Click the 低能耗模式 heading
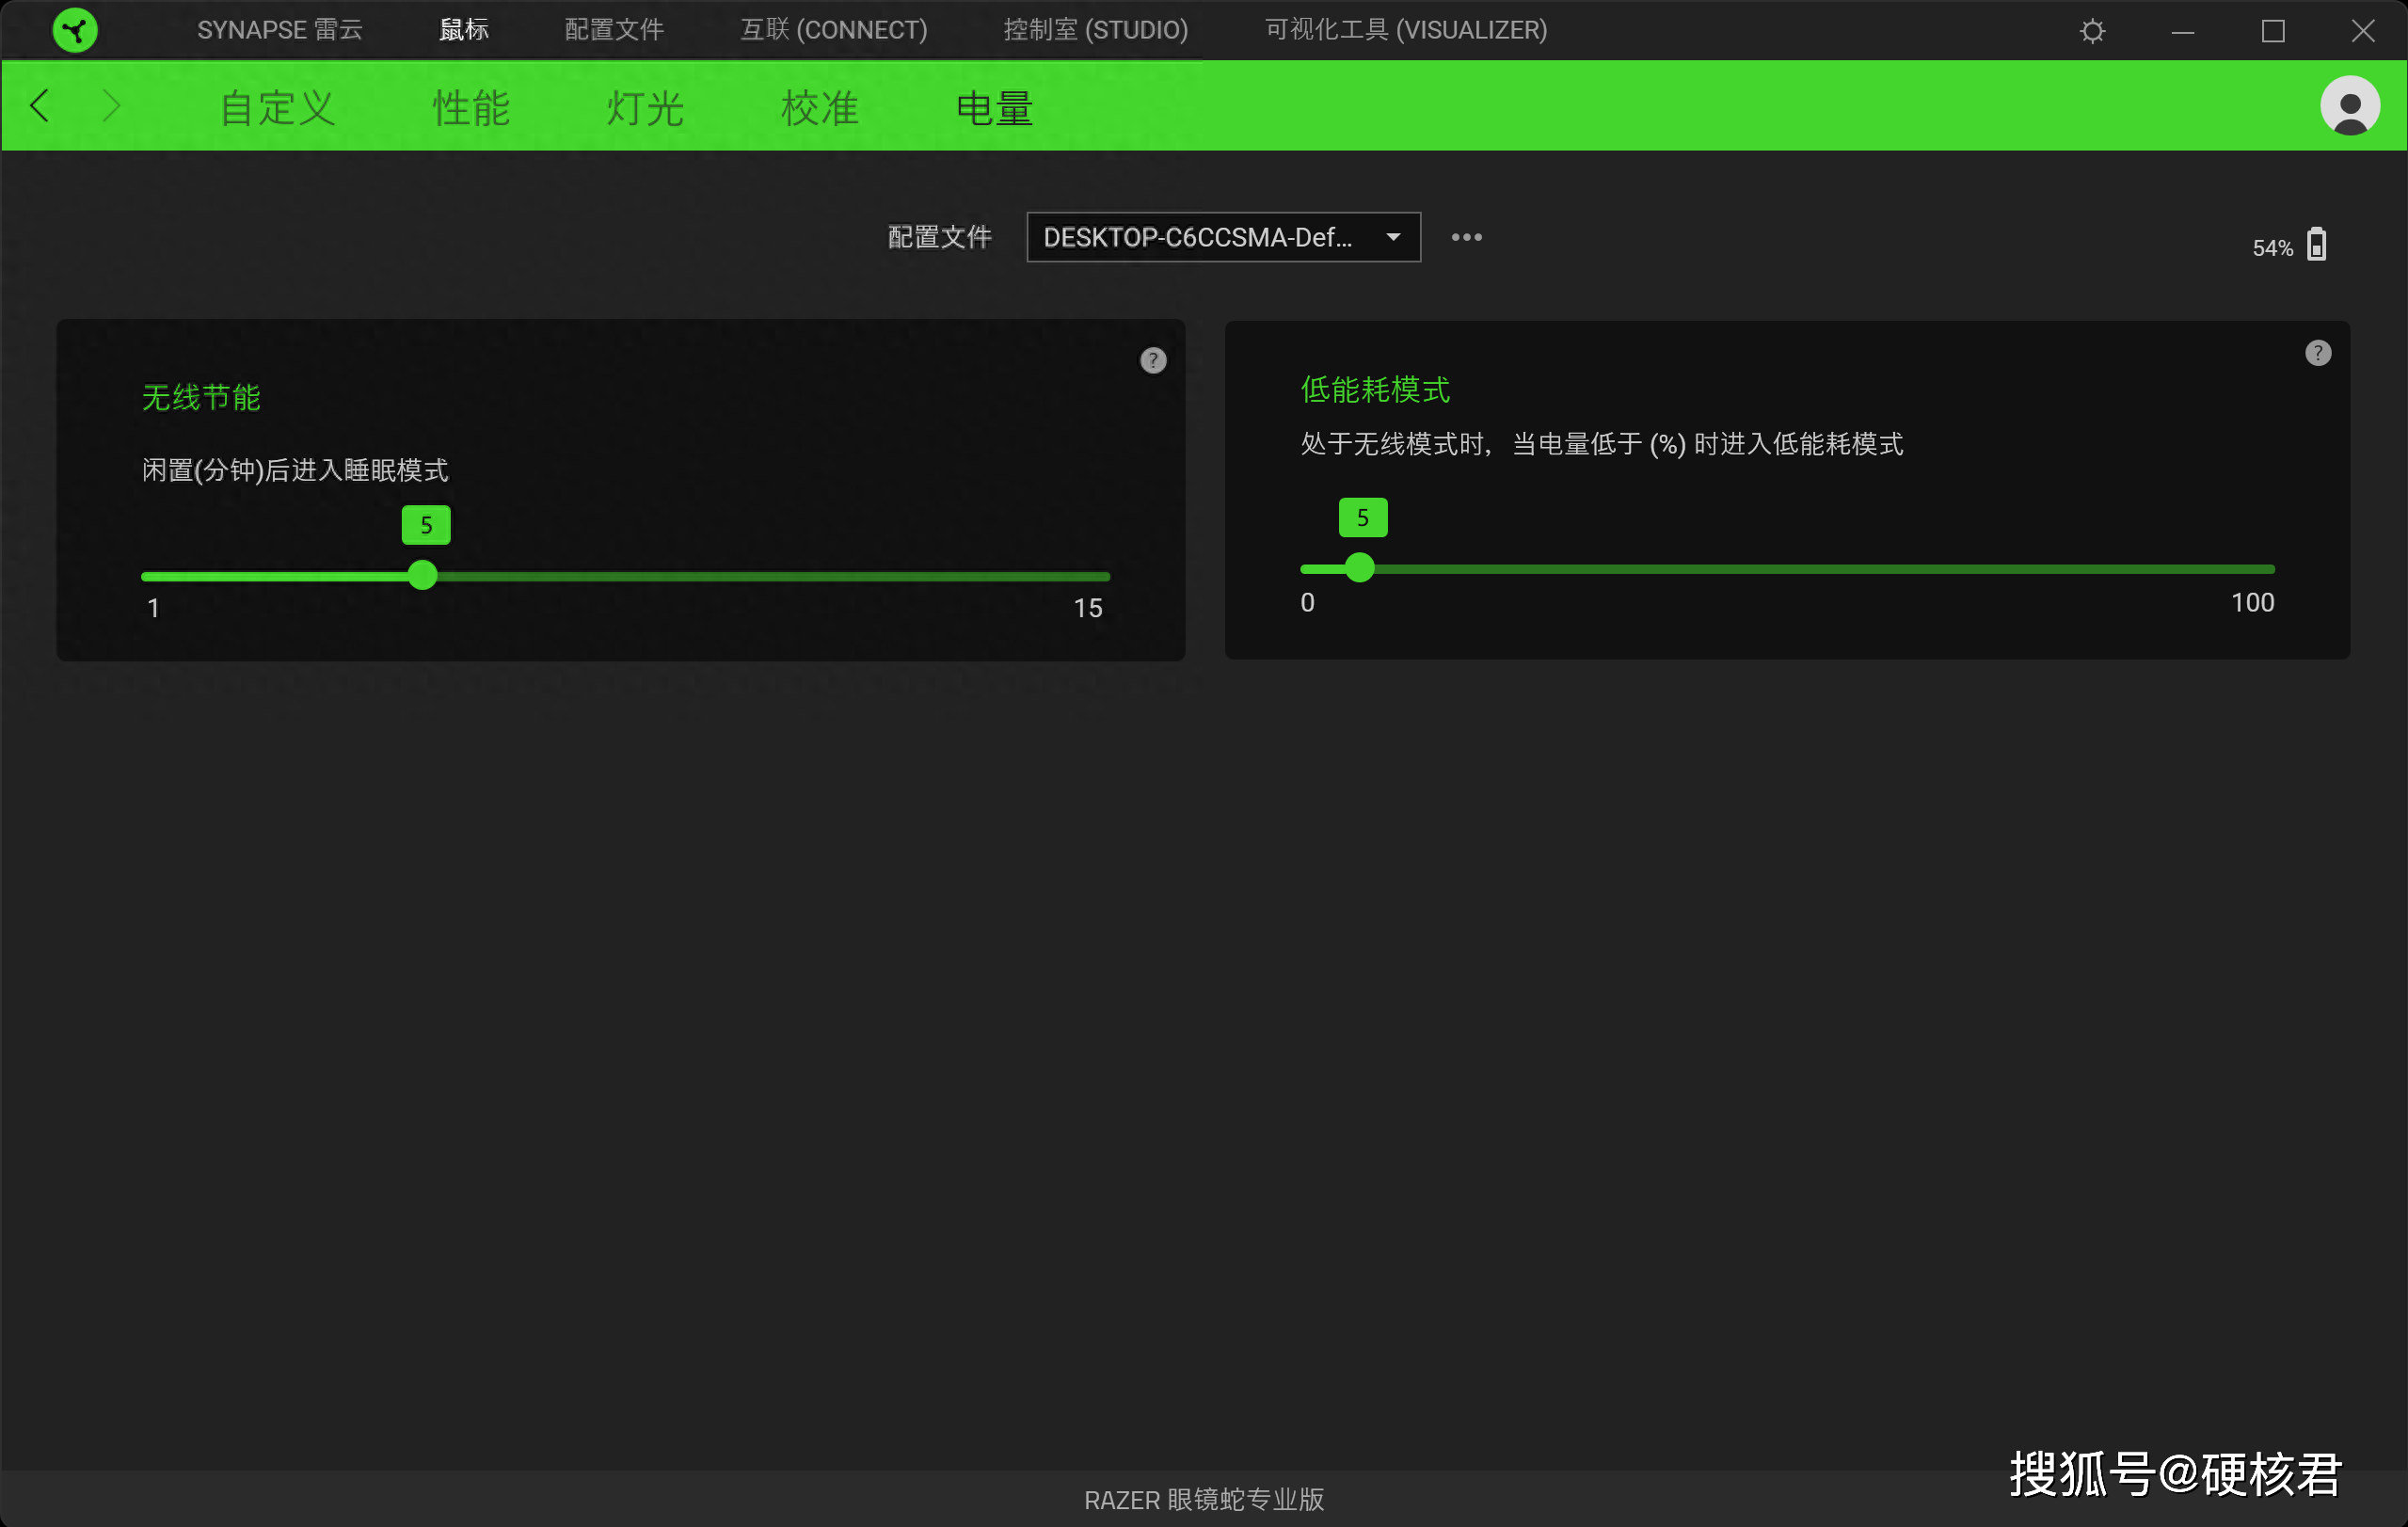The width and height of the screenshot is (2408, 1527). (1375, 389)
